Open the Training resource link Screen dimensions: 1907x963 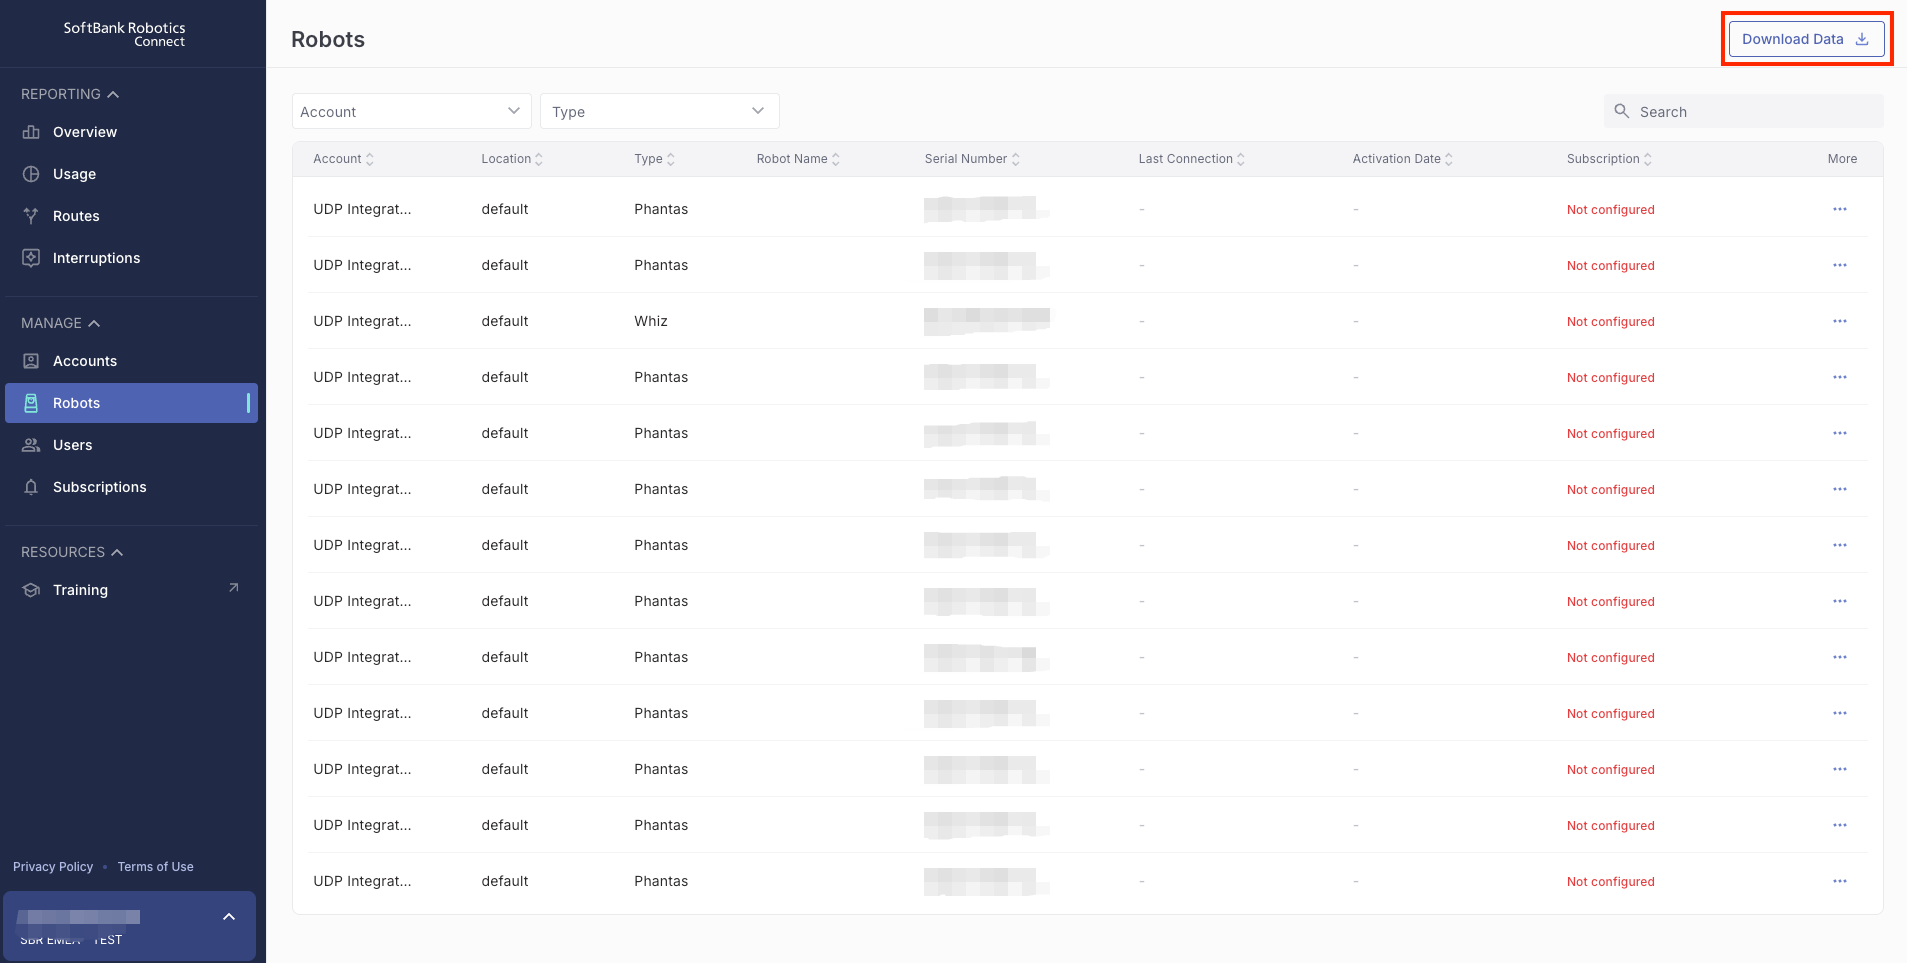[131, 590]
